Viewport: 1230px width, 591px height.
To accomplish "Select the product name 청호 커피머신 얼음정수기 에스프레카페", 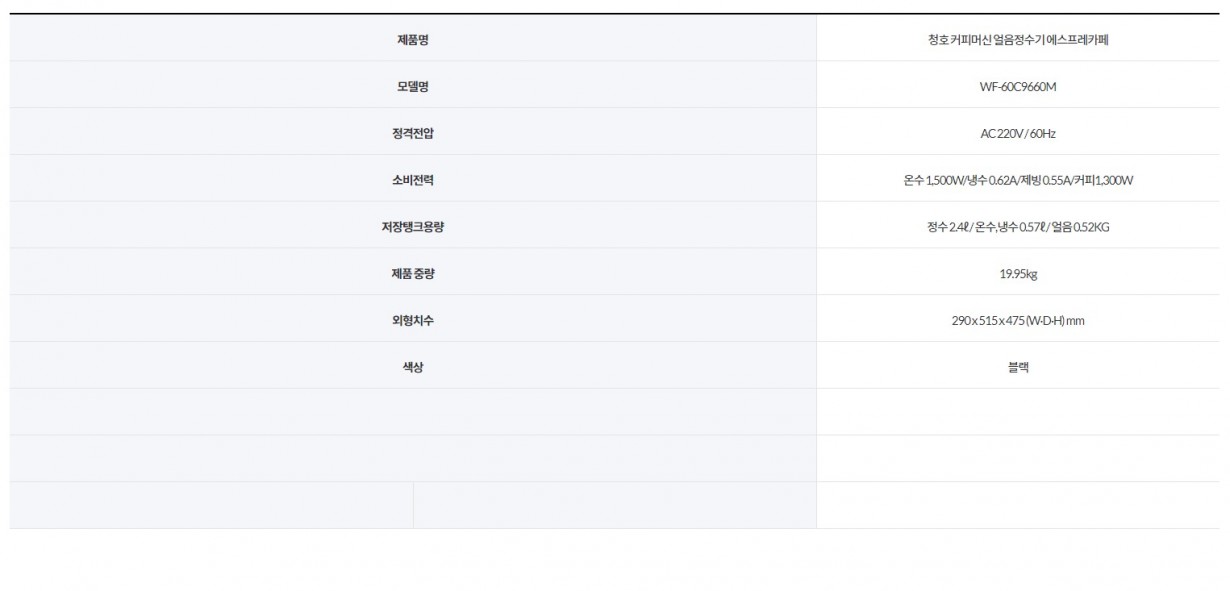I will (x=1018, y=40).
